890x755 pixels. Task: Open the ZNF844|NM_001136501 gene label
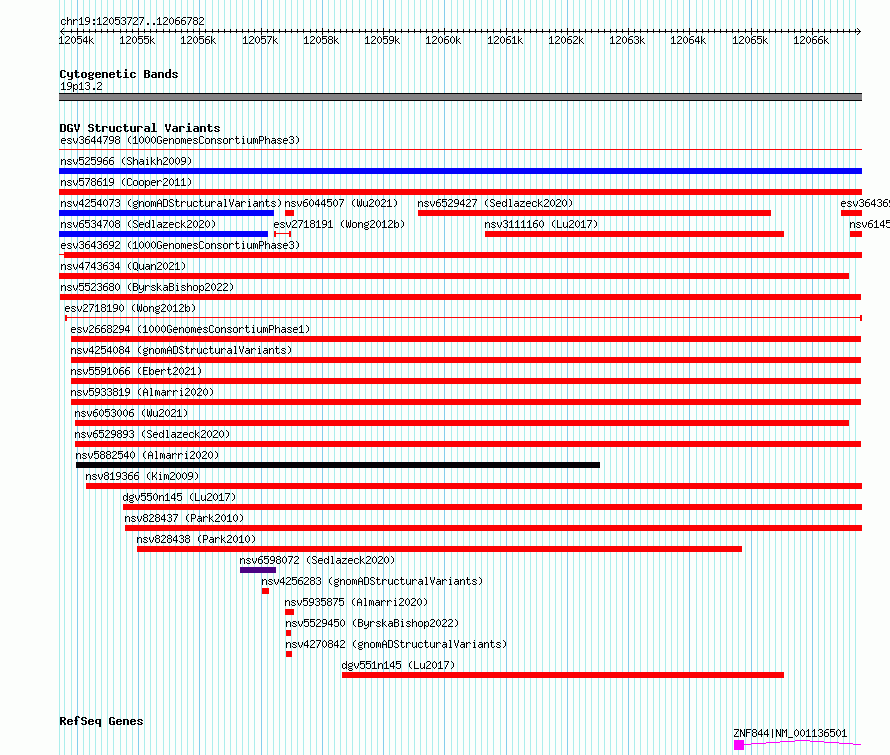790,733
